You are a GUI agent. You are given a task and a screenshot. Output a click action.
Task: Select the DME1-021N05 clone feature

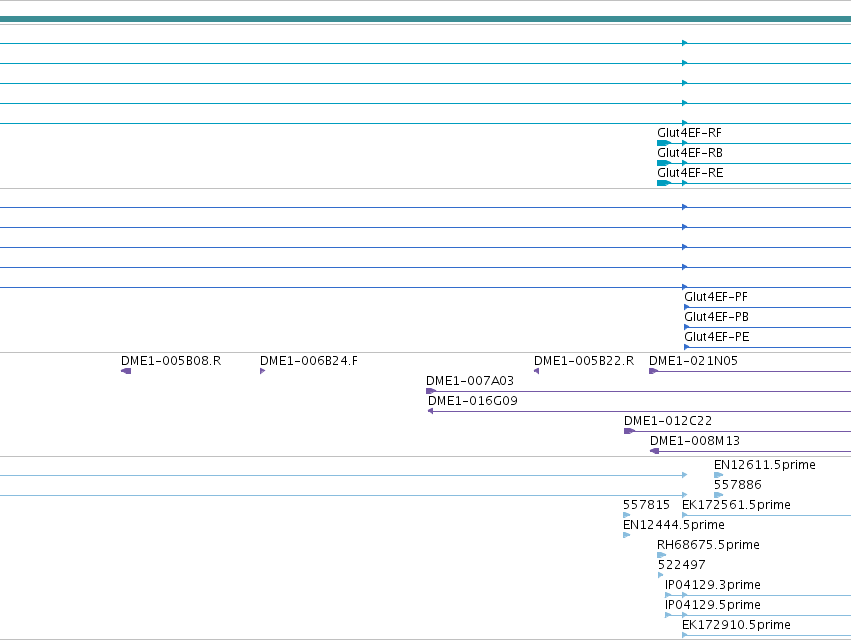click(x=694, y=361)
